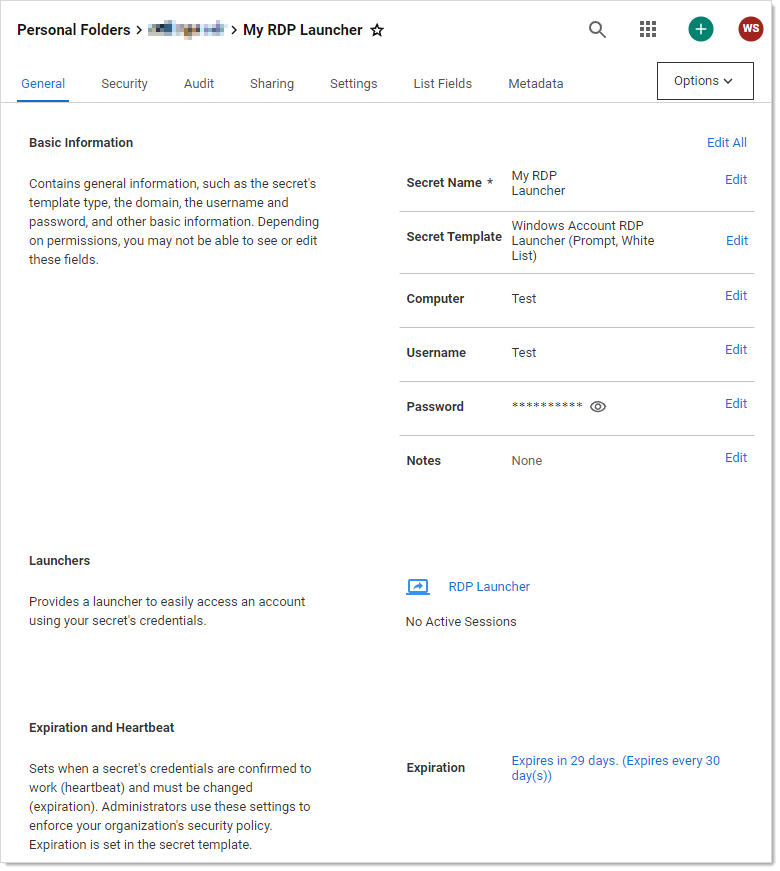Click the RDP Launcher screen icon
The height and width of the screenshot is (871, 780).
click(418, 587)
